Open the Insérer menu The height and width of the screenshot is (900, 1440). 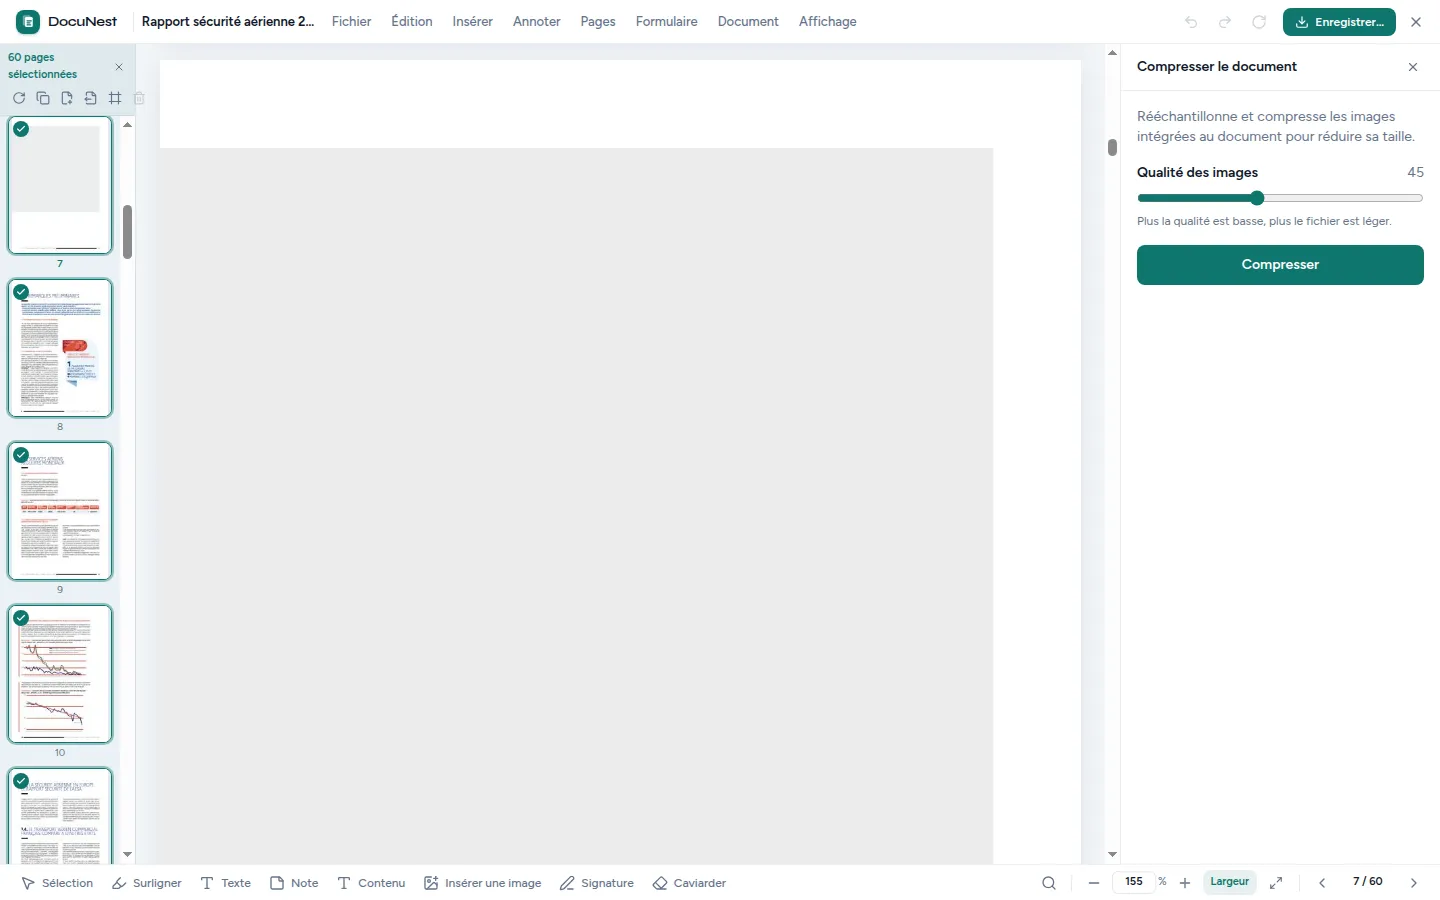(472, 21)
